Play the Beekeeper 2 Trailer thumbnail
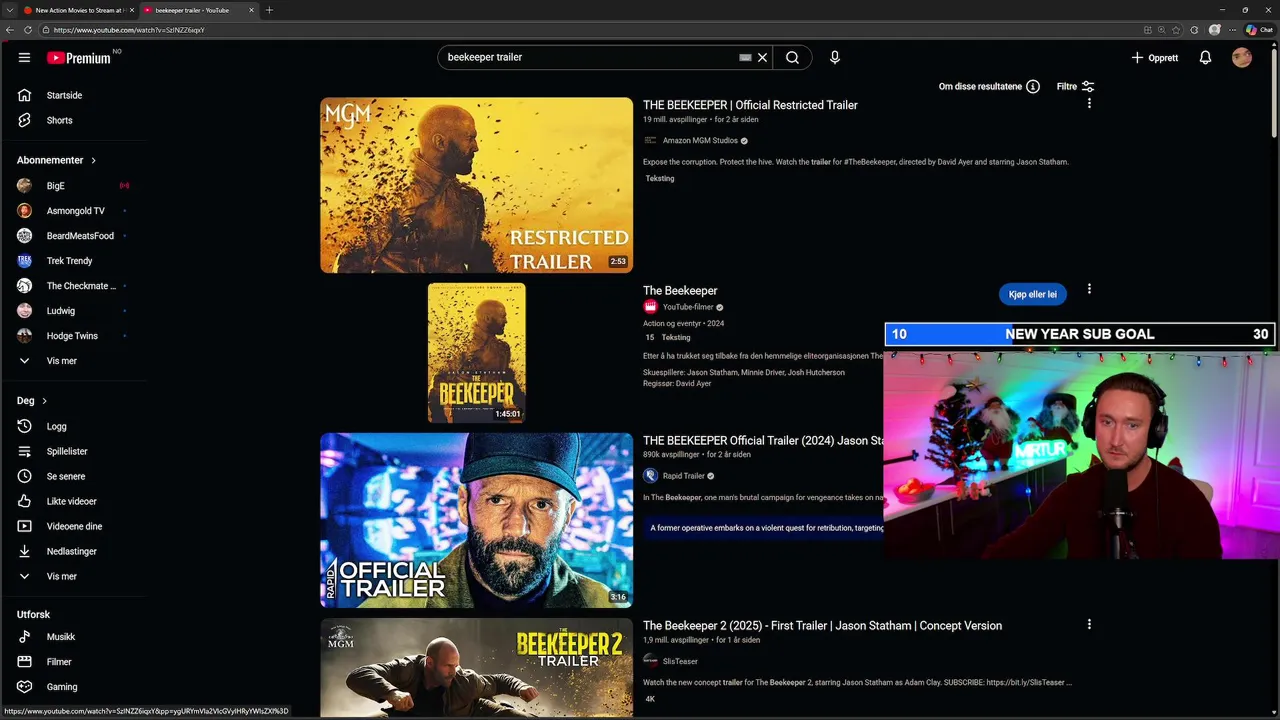 476,668
